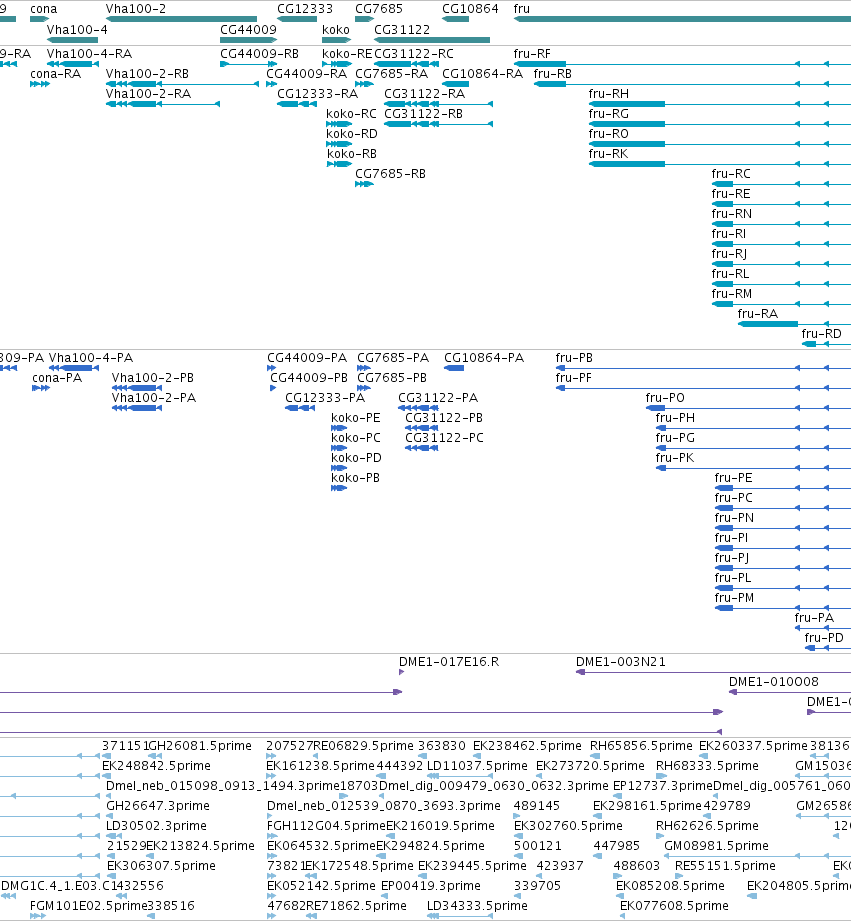
Task: Open the fru-PO protein label
Action: coord(665,397)
